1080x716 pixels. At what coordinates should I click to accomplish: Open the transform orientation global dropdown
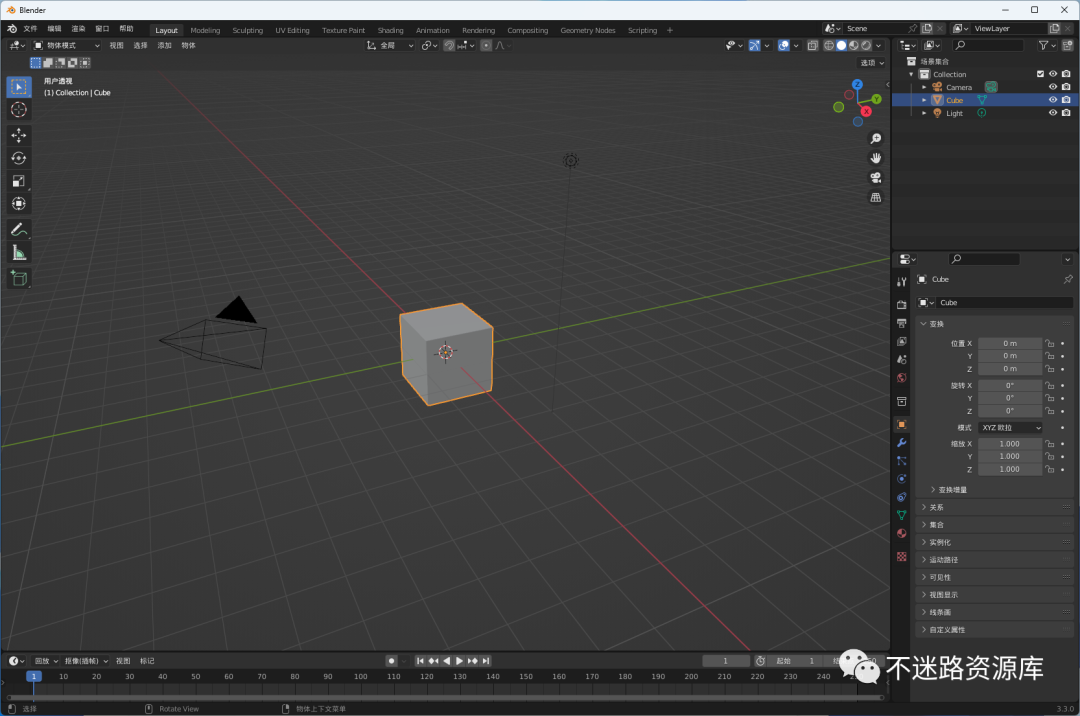tap(390, 45)
